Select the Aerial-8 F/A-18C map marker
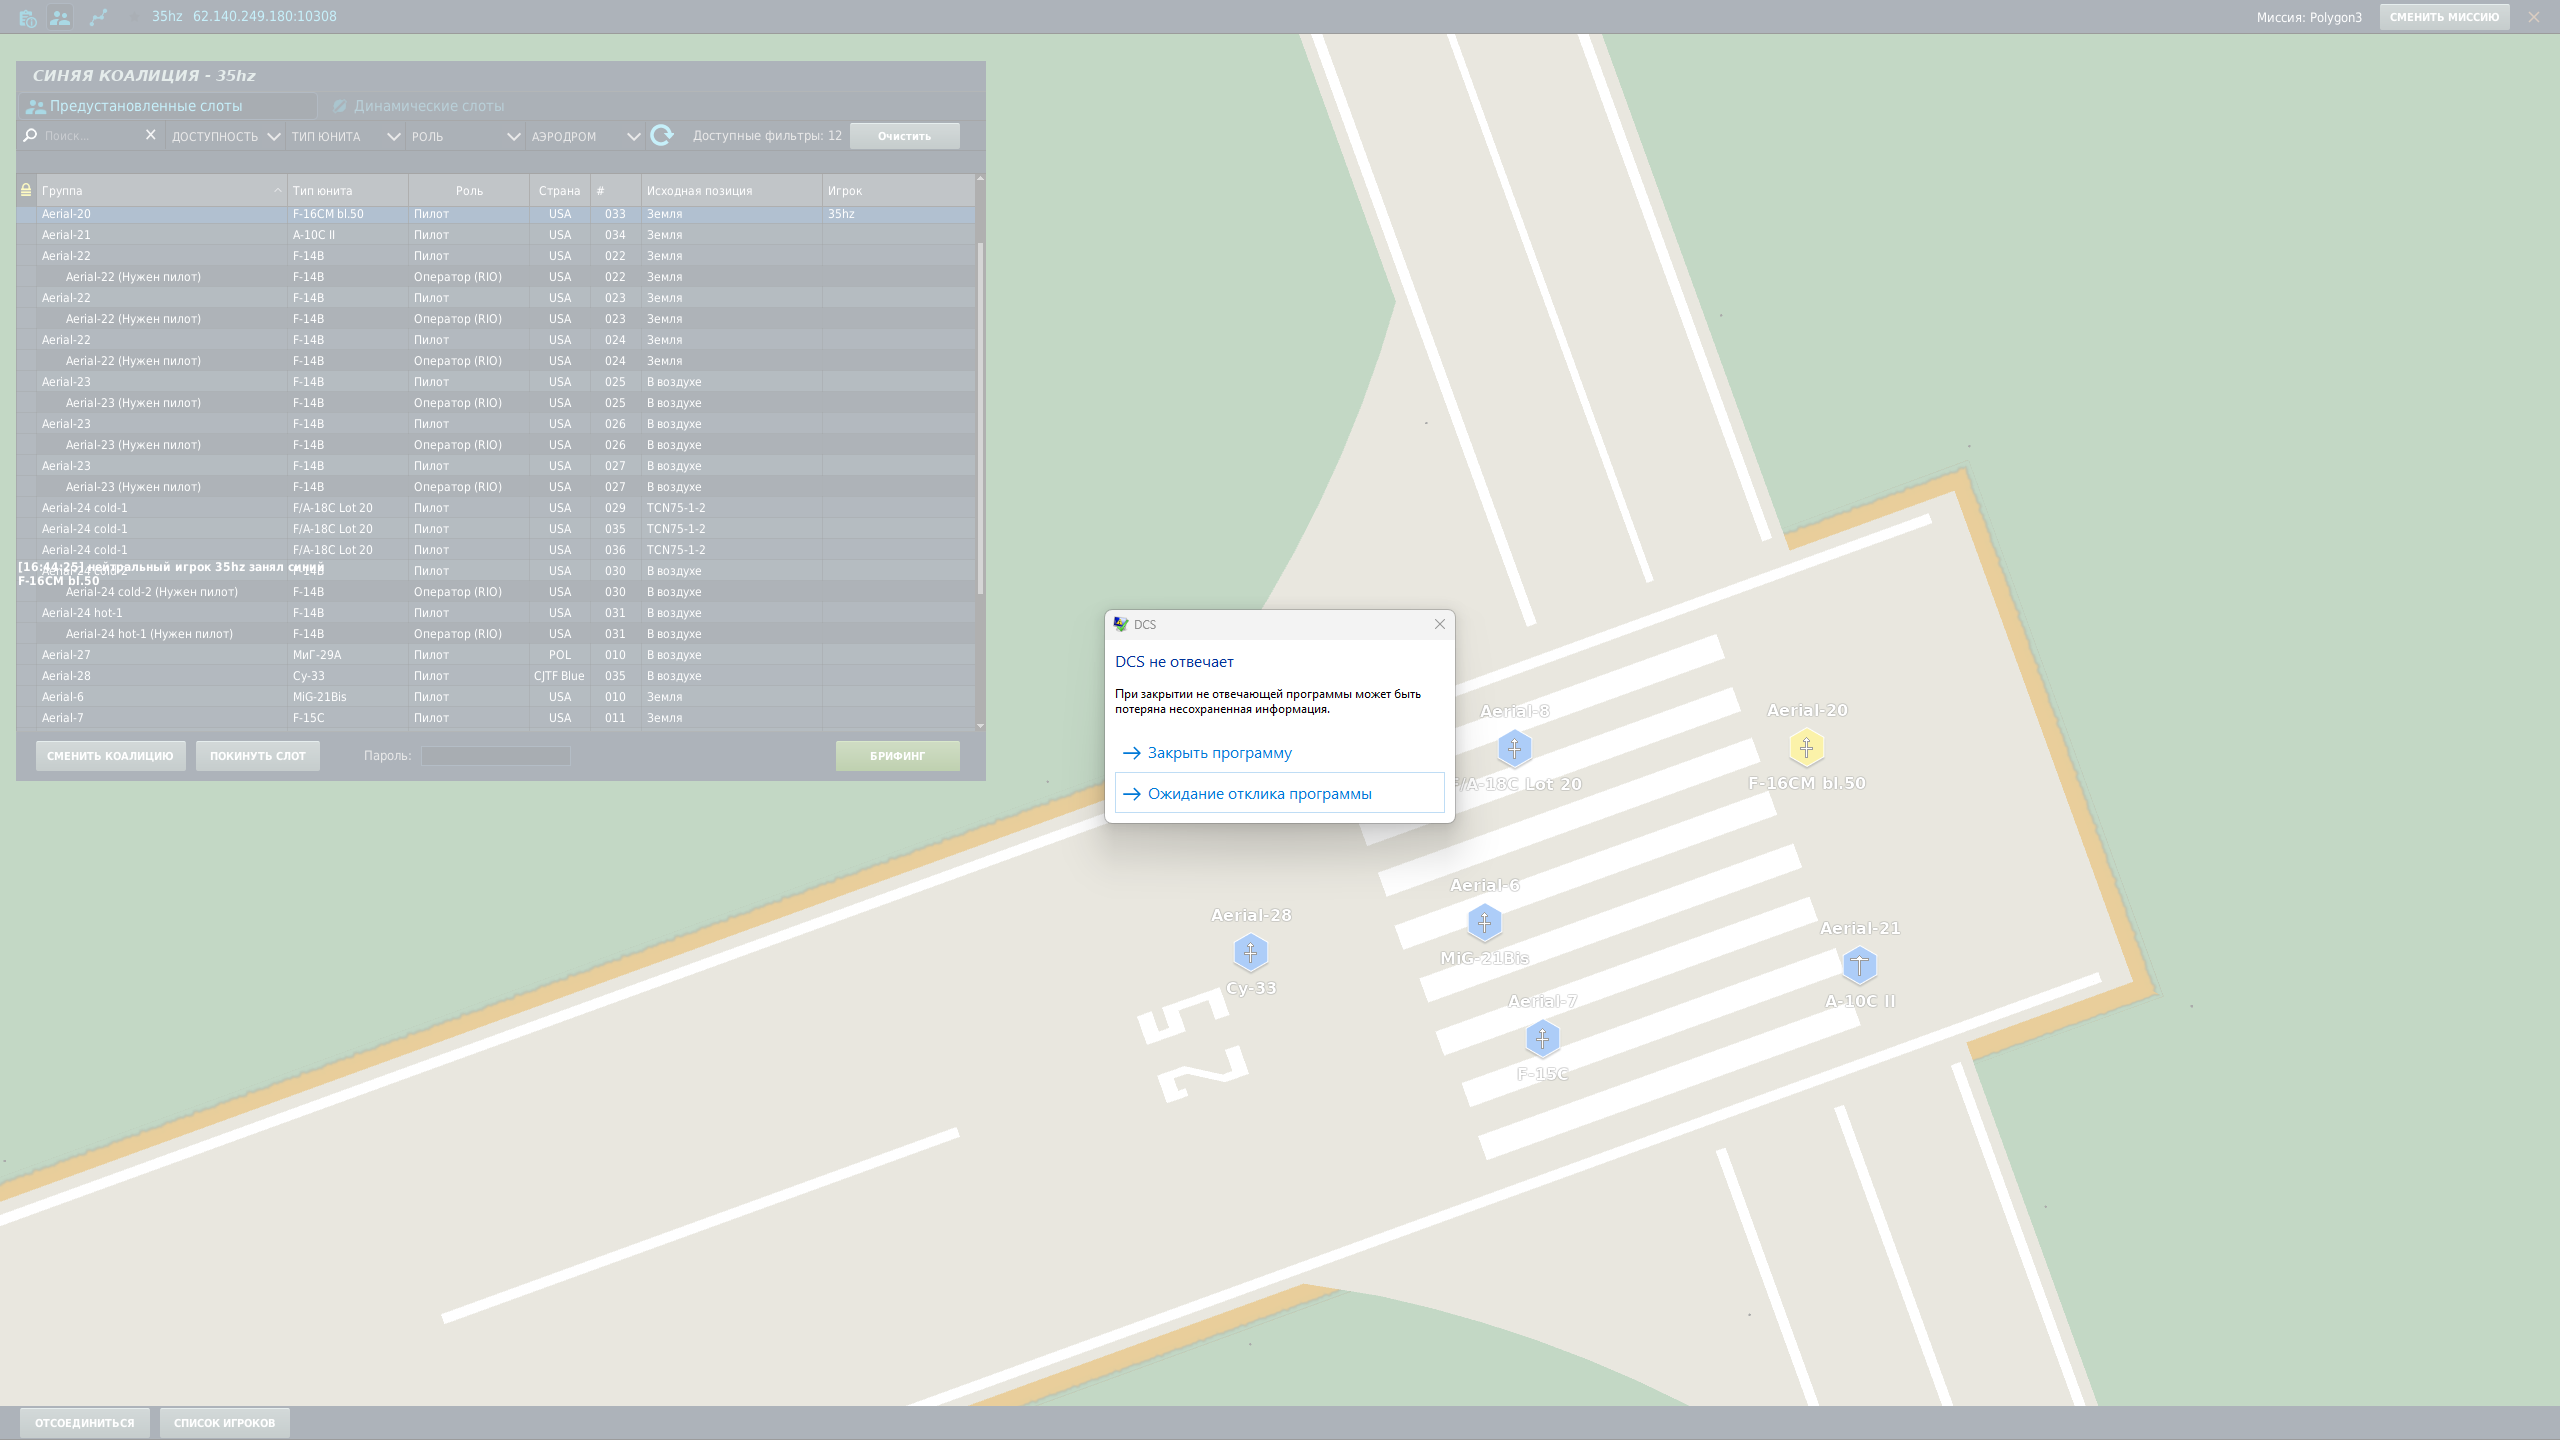The width and height of the screenshot is (2560, 1440). point(1514,748)
